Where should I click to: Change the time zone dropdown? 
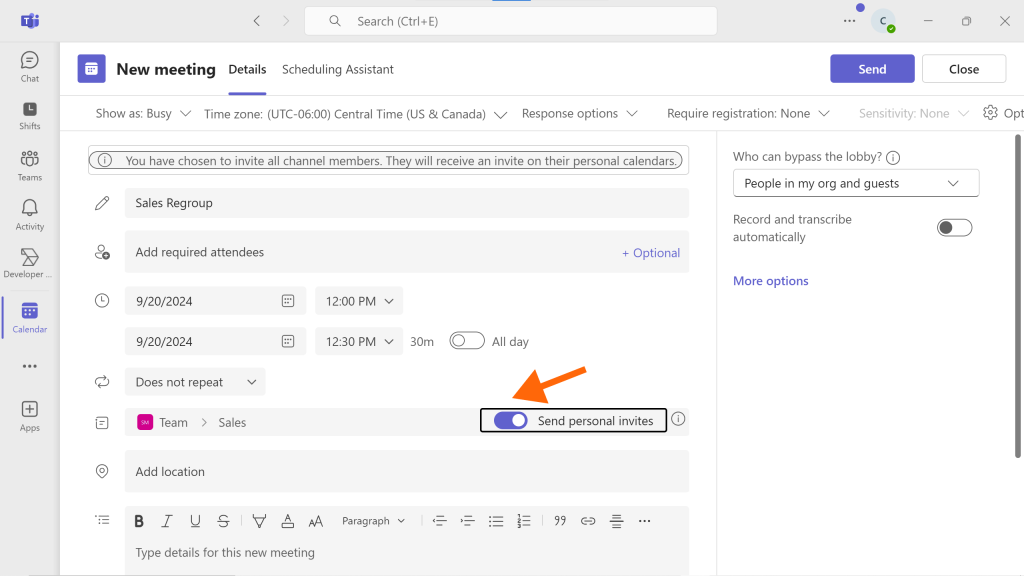pyautogui.click(x=355, y=114)
